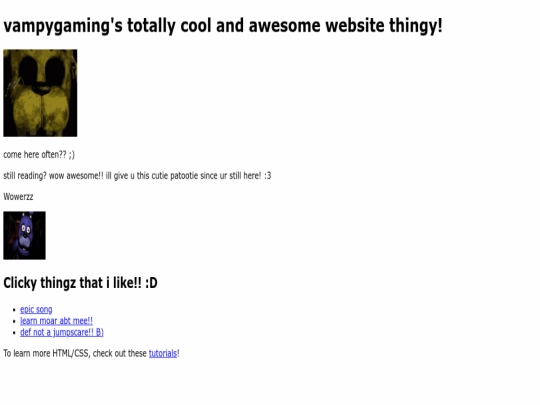Open the "epic song" link
540x405 pixels.
click(x=36, y=310)
